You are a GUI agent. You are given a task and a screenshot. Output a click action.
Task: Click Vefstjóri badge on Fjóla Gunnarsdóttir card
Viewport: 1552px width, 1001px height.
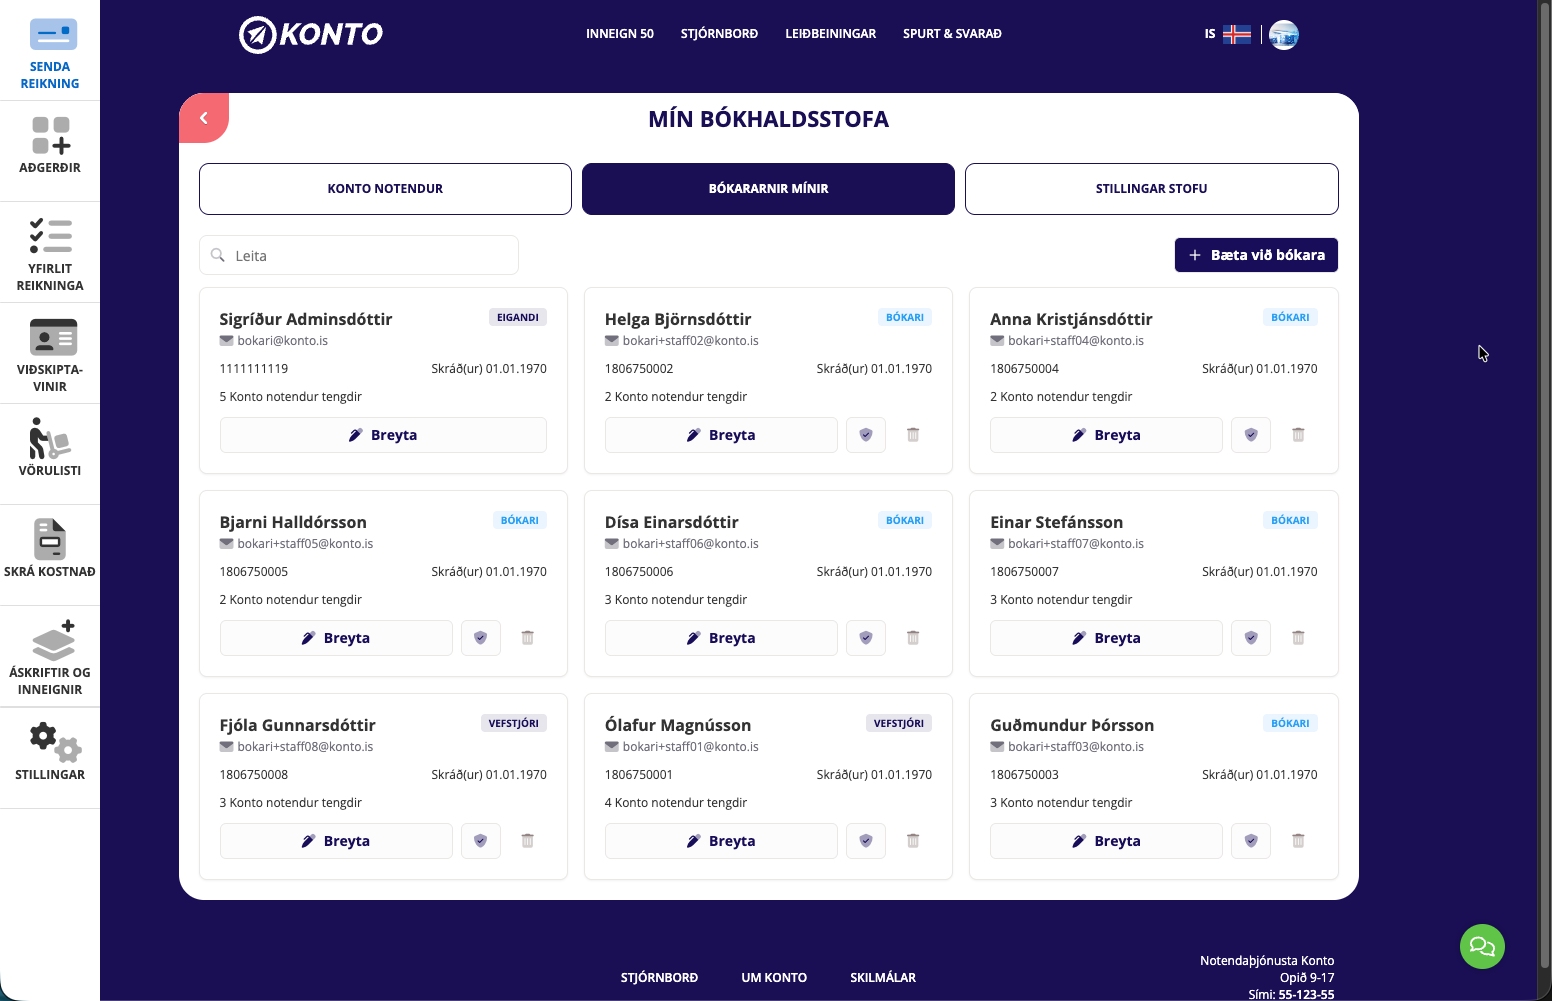coord(514,723)
